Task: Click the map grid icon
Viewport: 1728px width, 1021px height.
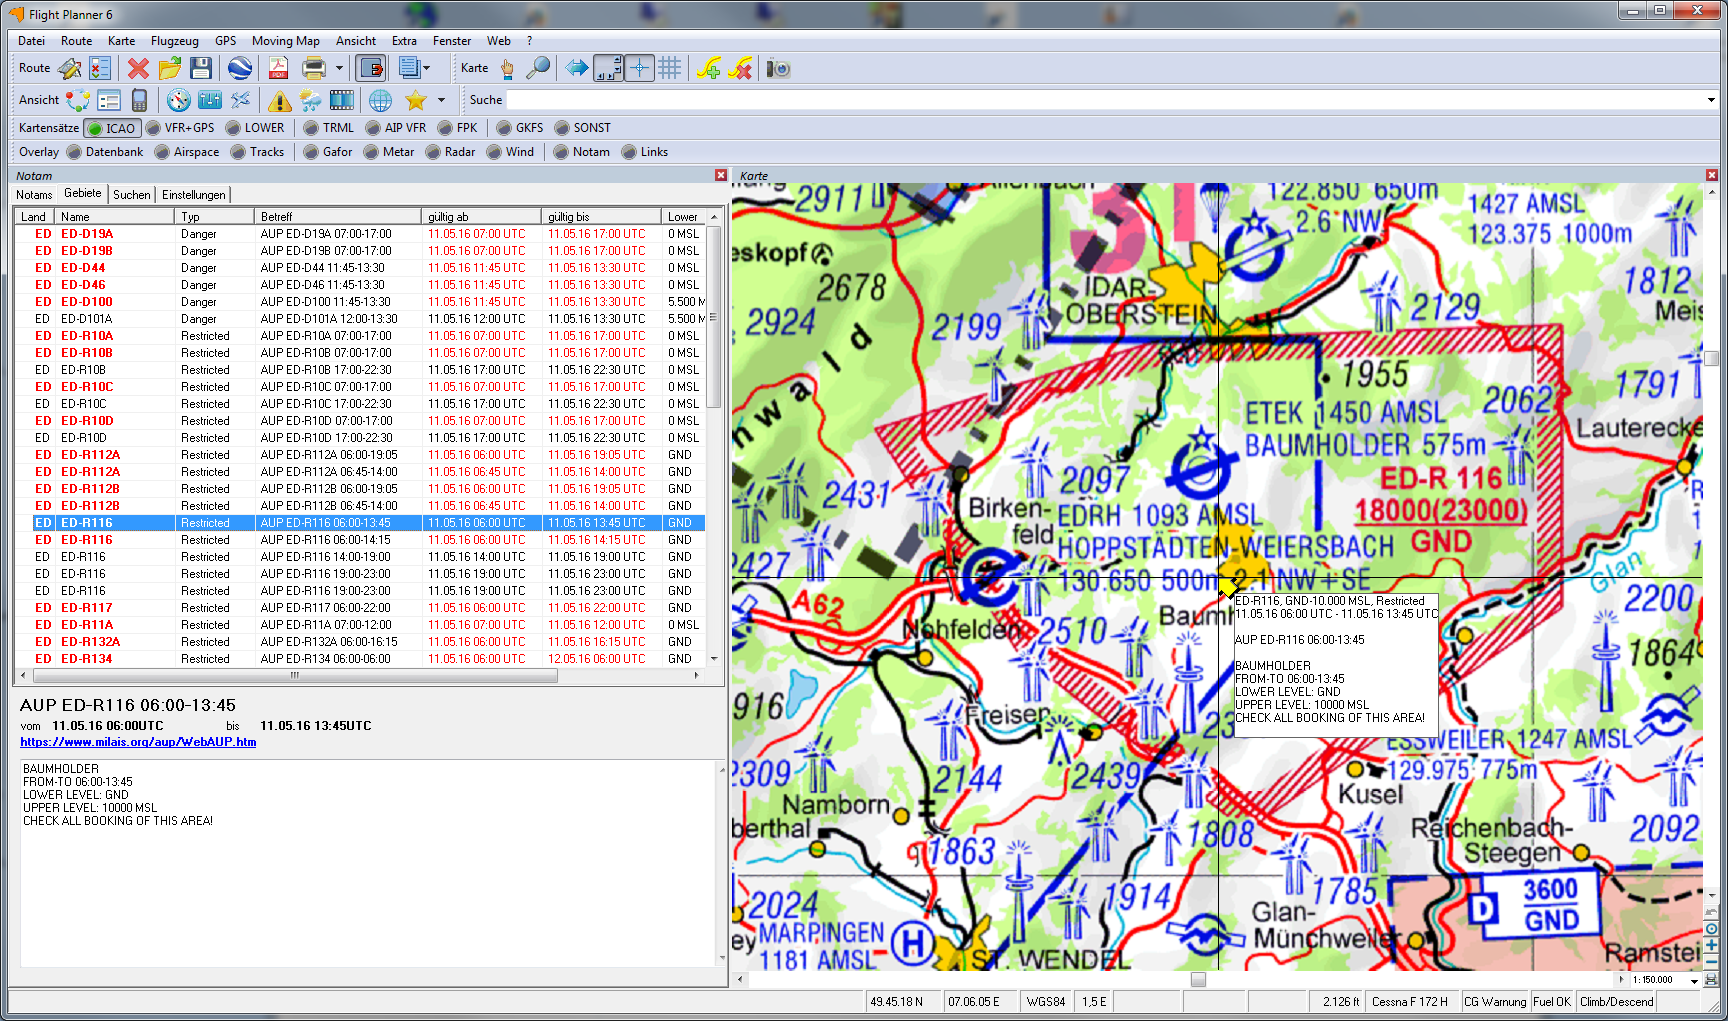Action: click(x=670, y=68)
